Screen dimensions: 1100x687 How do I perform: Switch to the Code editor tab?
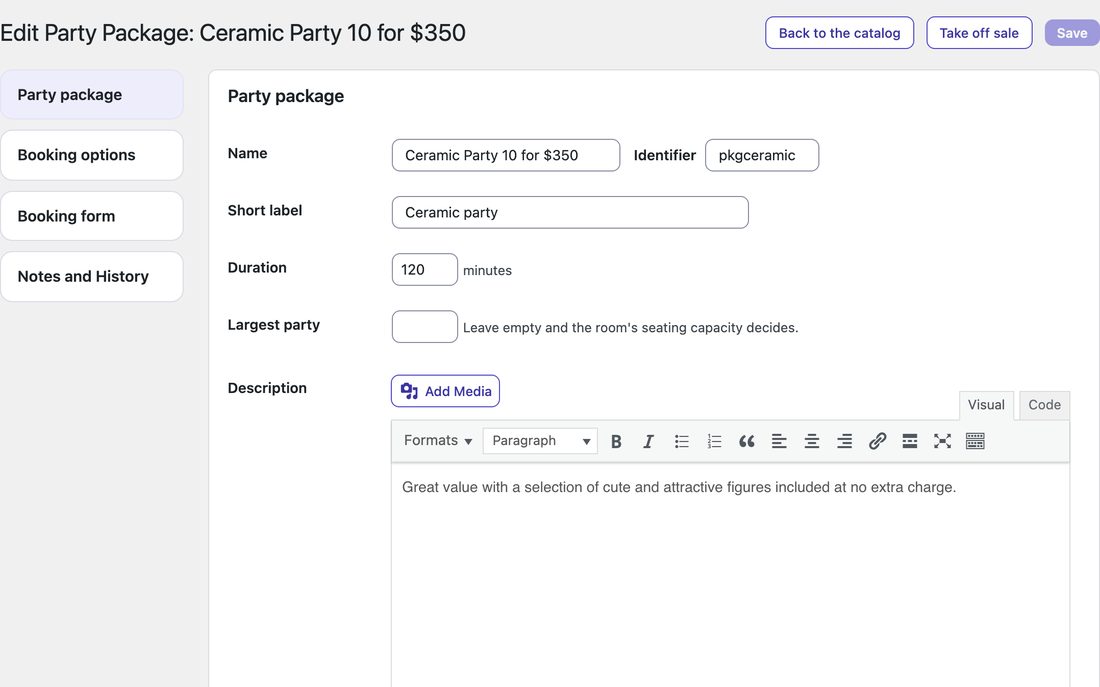pyautogui.click(x=1044, y=405)
